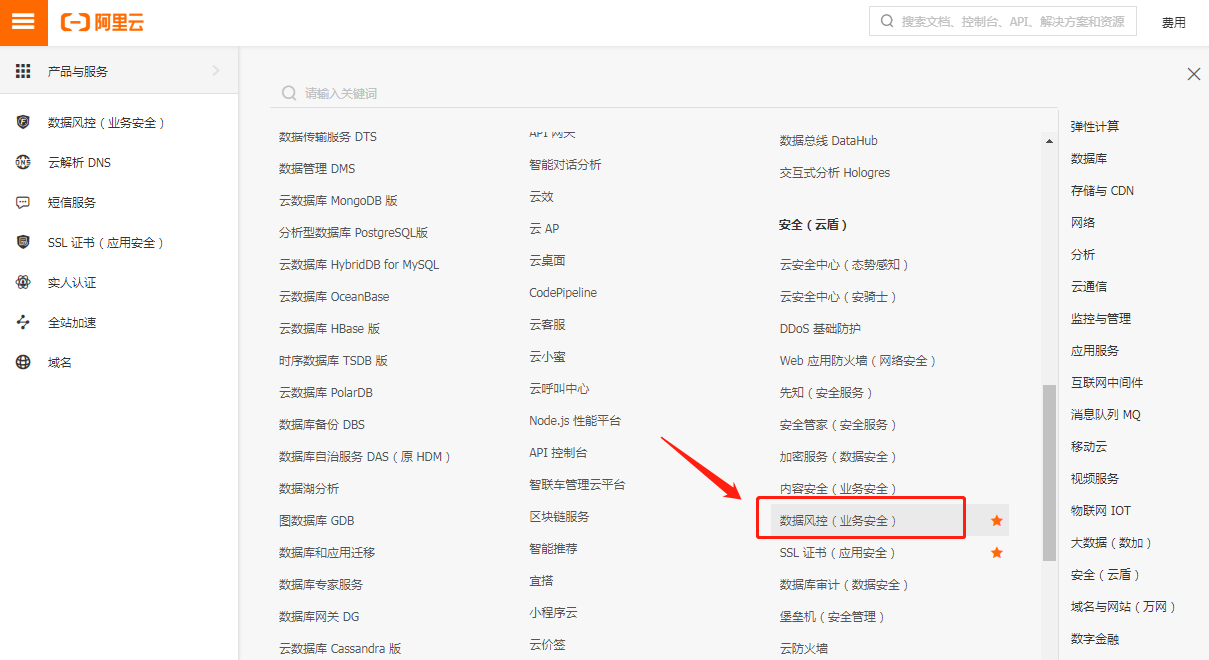Open 数据管理 DMS

pyautogui.click(x=317, y=168)
